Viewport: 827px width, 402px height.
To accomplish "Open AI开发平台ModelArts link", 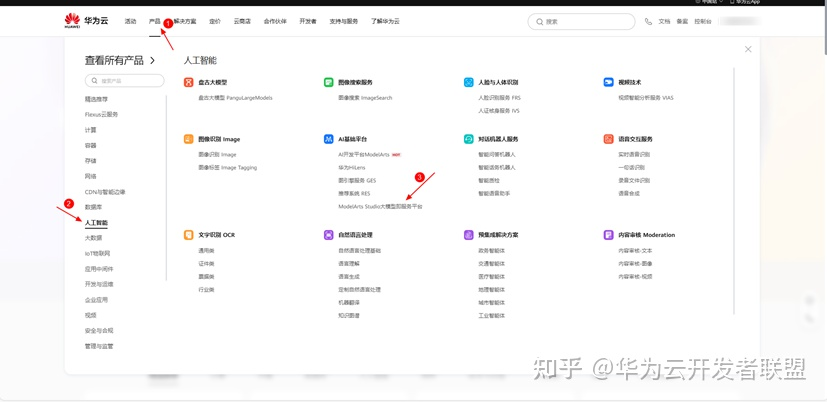I will [364, 155].
